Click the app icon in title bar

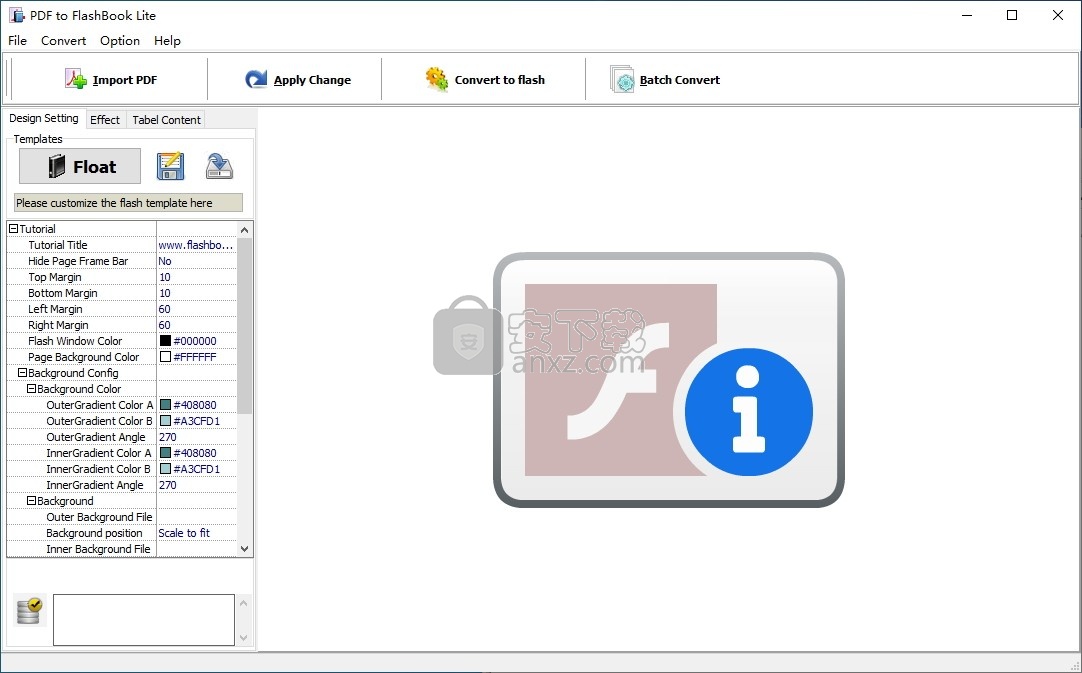click(x=17, y=15)
